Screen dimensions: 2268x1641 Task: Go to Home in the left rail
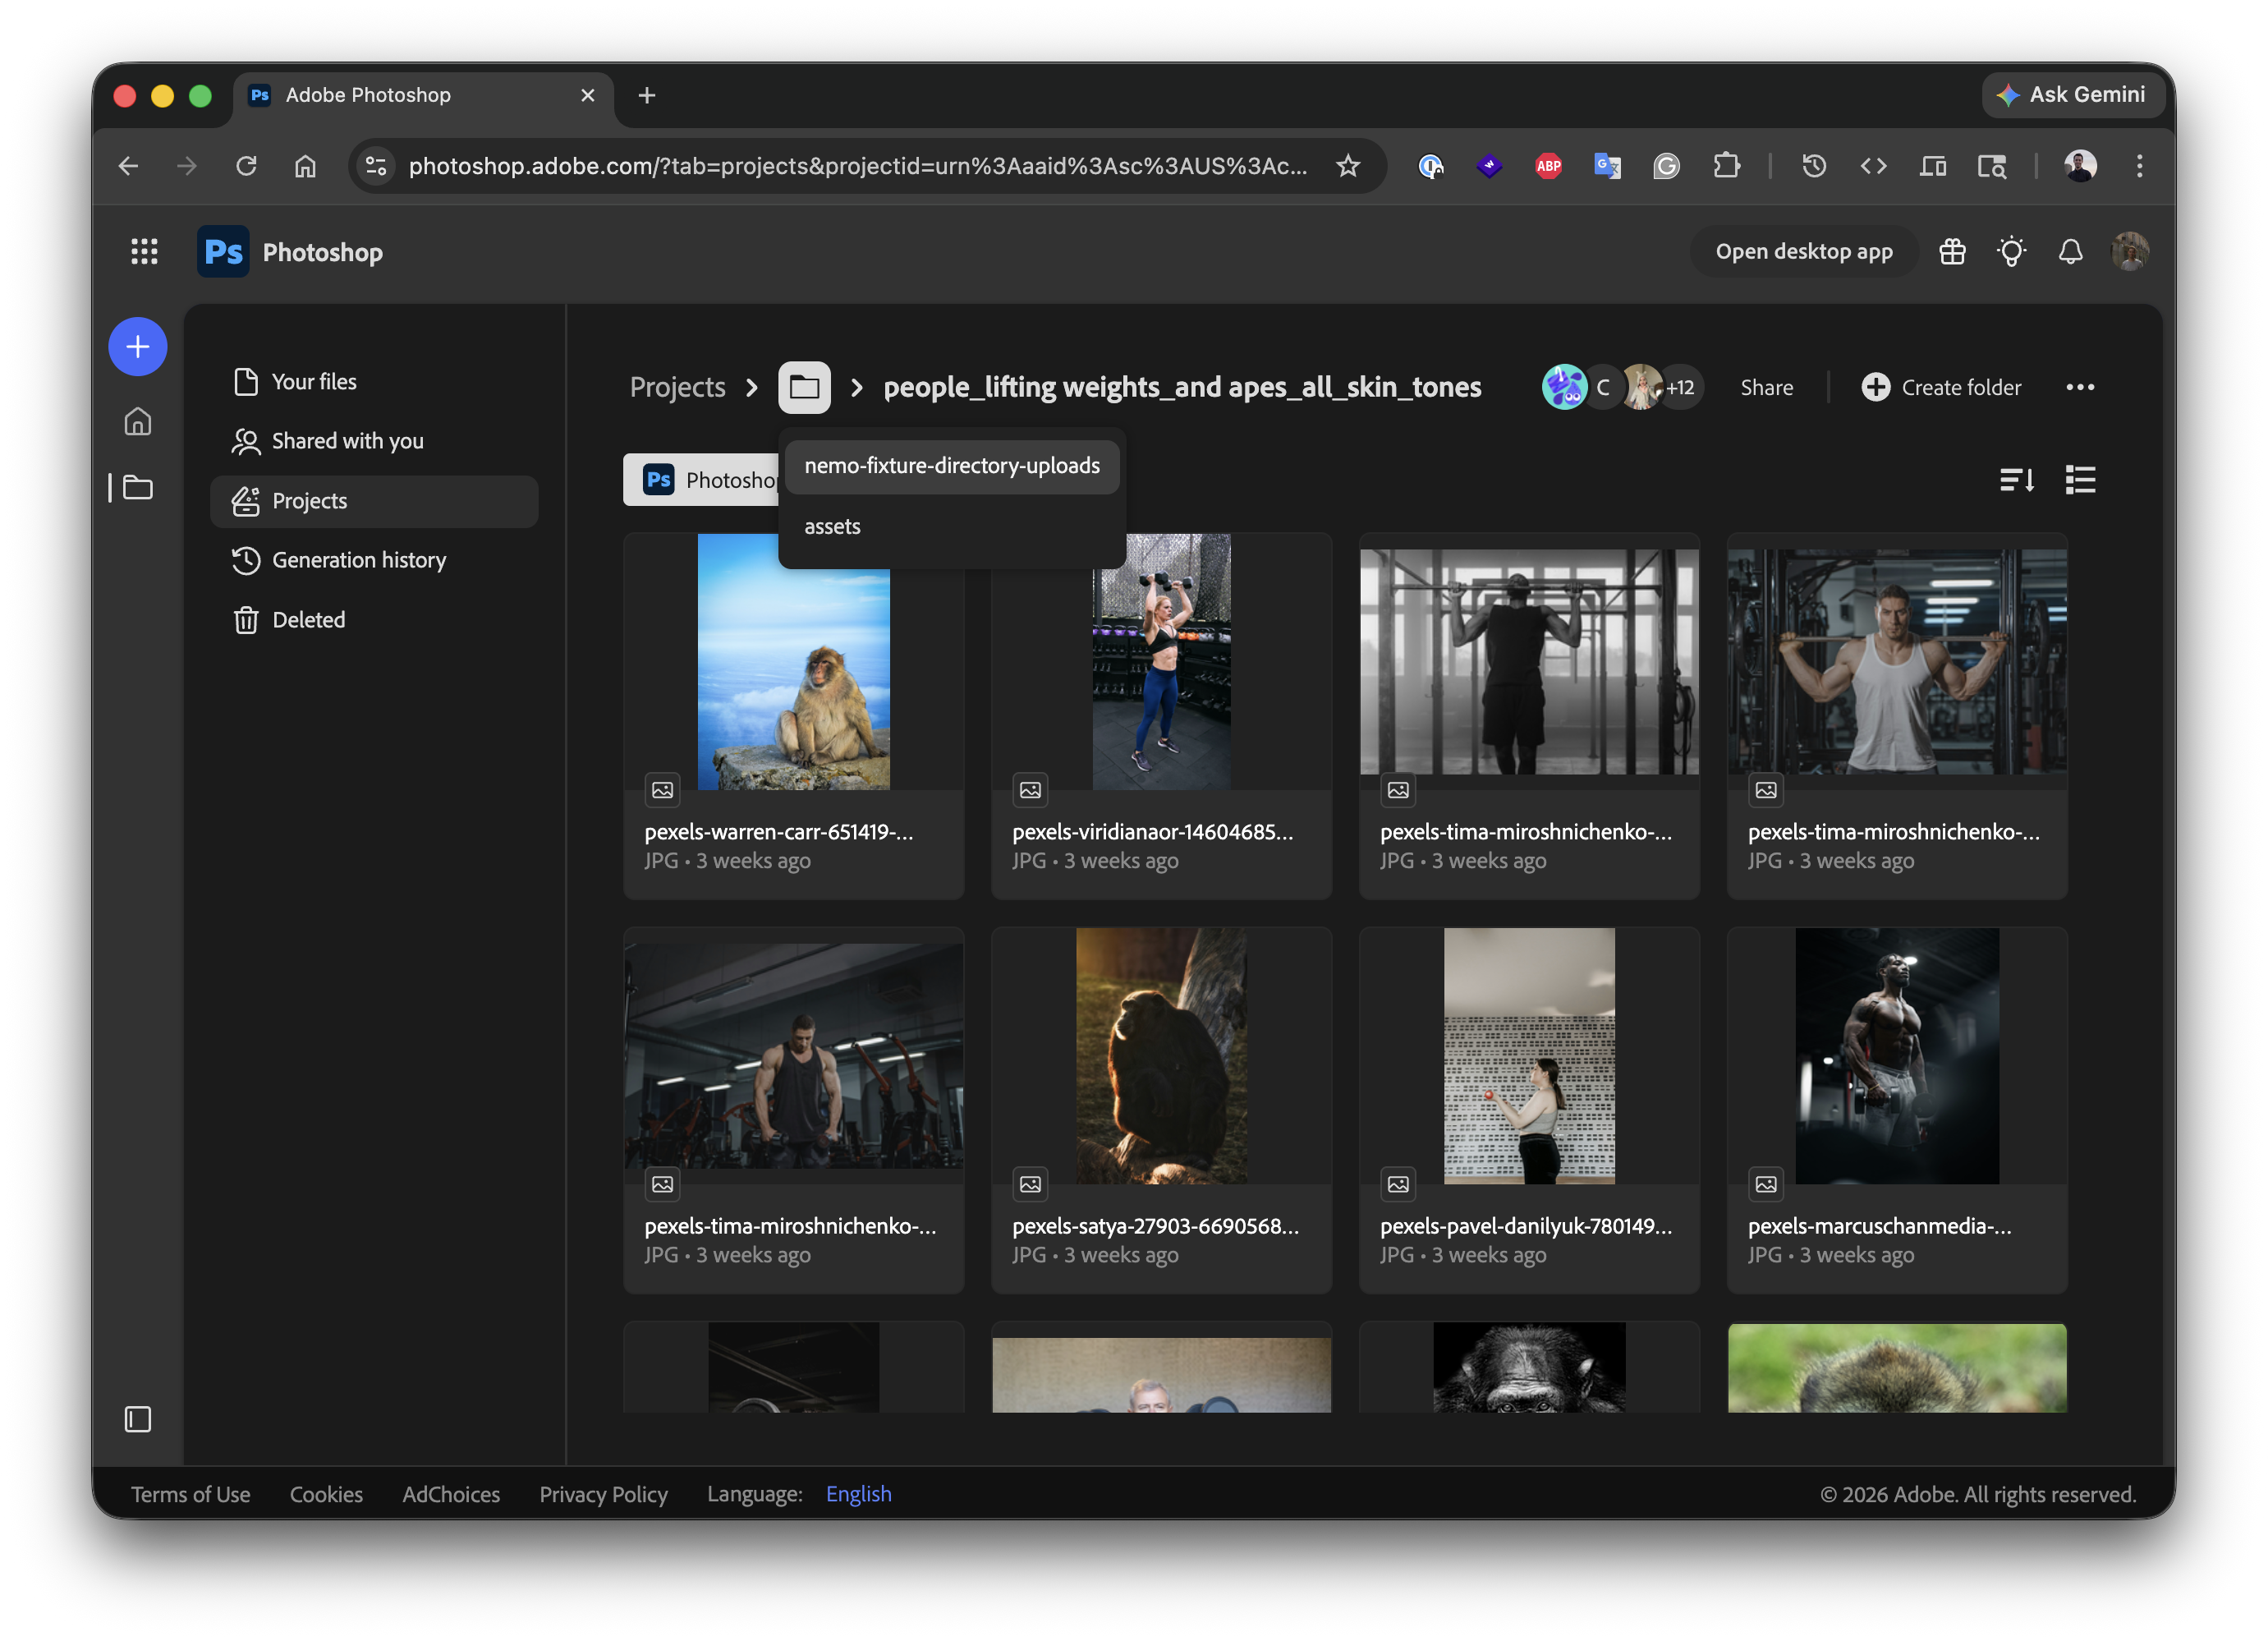pyautogui.click(x=138, y=421)
